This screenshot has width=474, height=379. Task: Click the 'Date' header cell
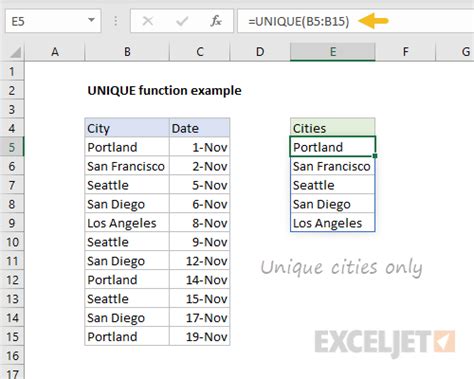tap(200, 128)
